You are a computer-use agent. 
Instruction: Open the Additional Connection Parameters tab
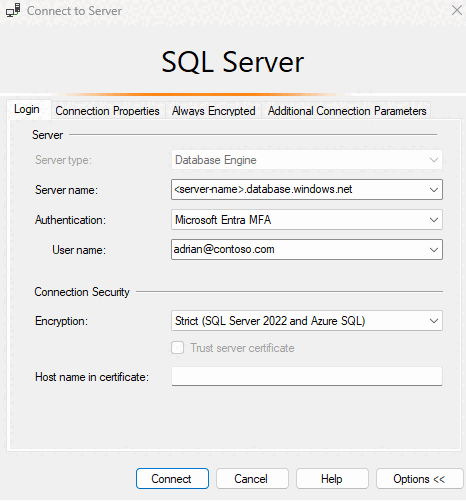(x=347, y=111)
